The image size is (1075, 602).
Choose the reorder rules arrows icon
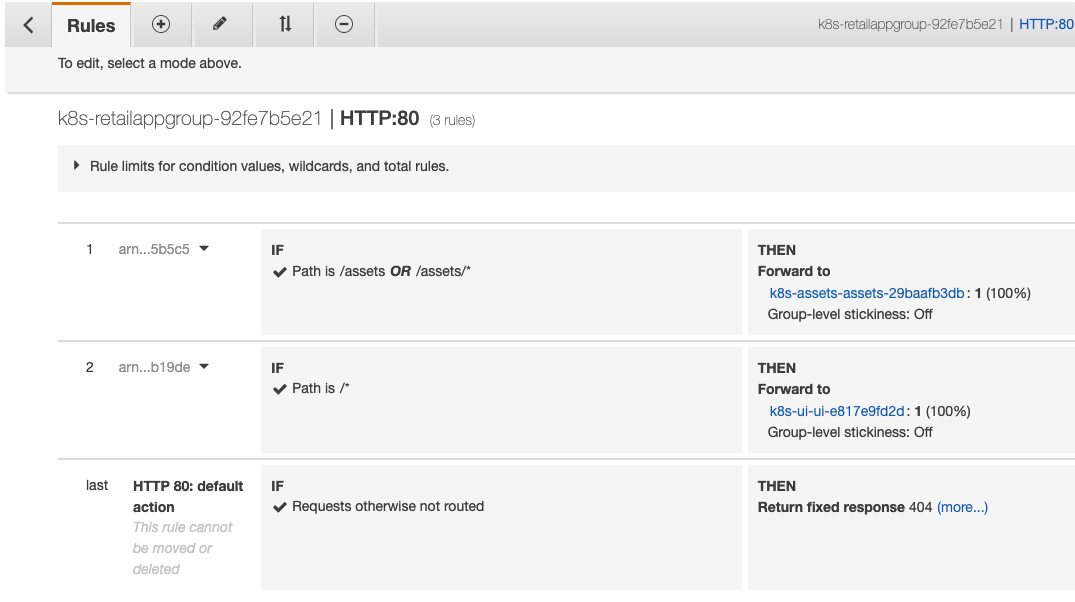[x=285, y=25]
